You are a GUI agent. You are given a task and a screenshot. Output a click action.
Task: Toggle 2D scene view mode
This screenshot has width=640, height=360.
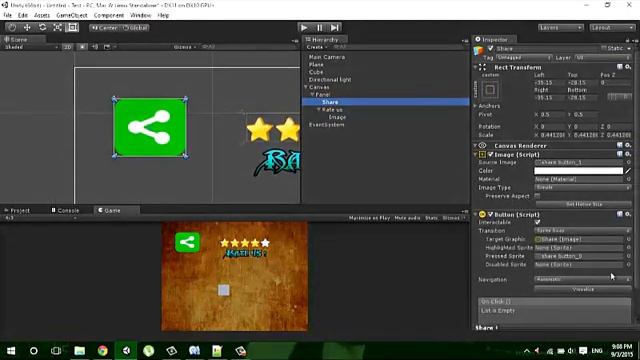(x=67, y=47)
